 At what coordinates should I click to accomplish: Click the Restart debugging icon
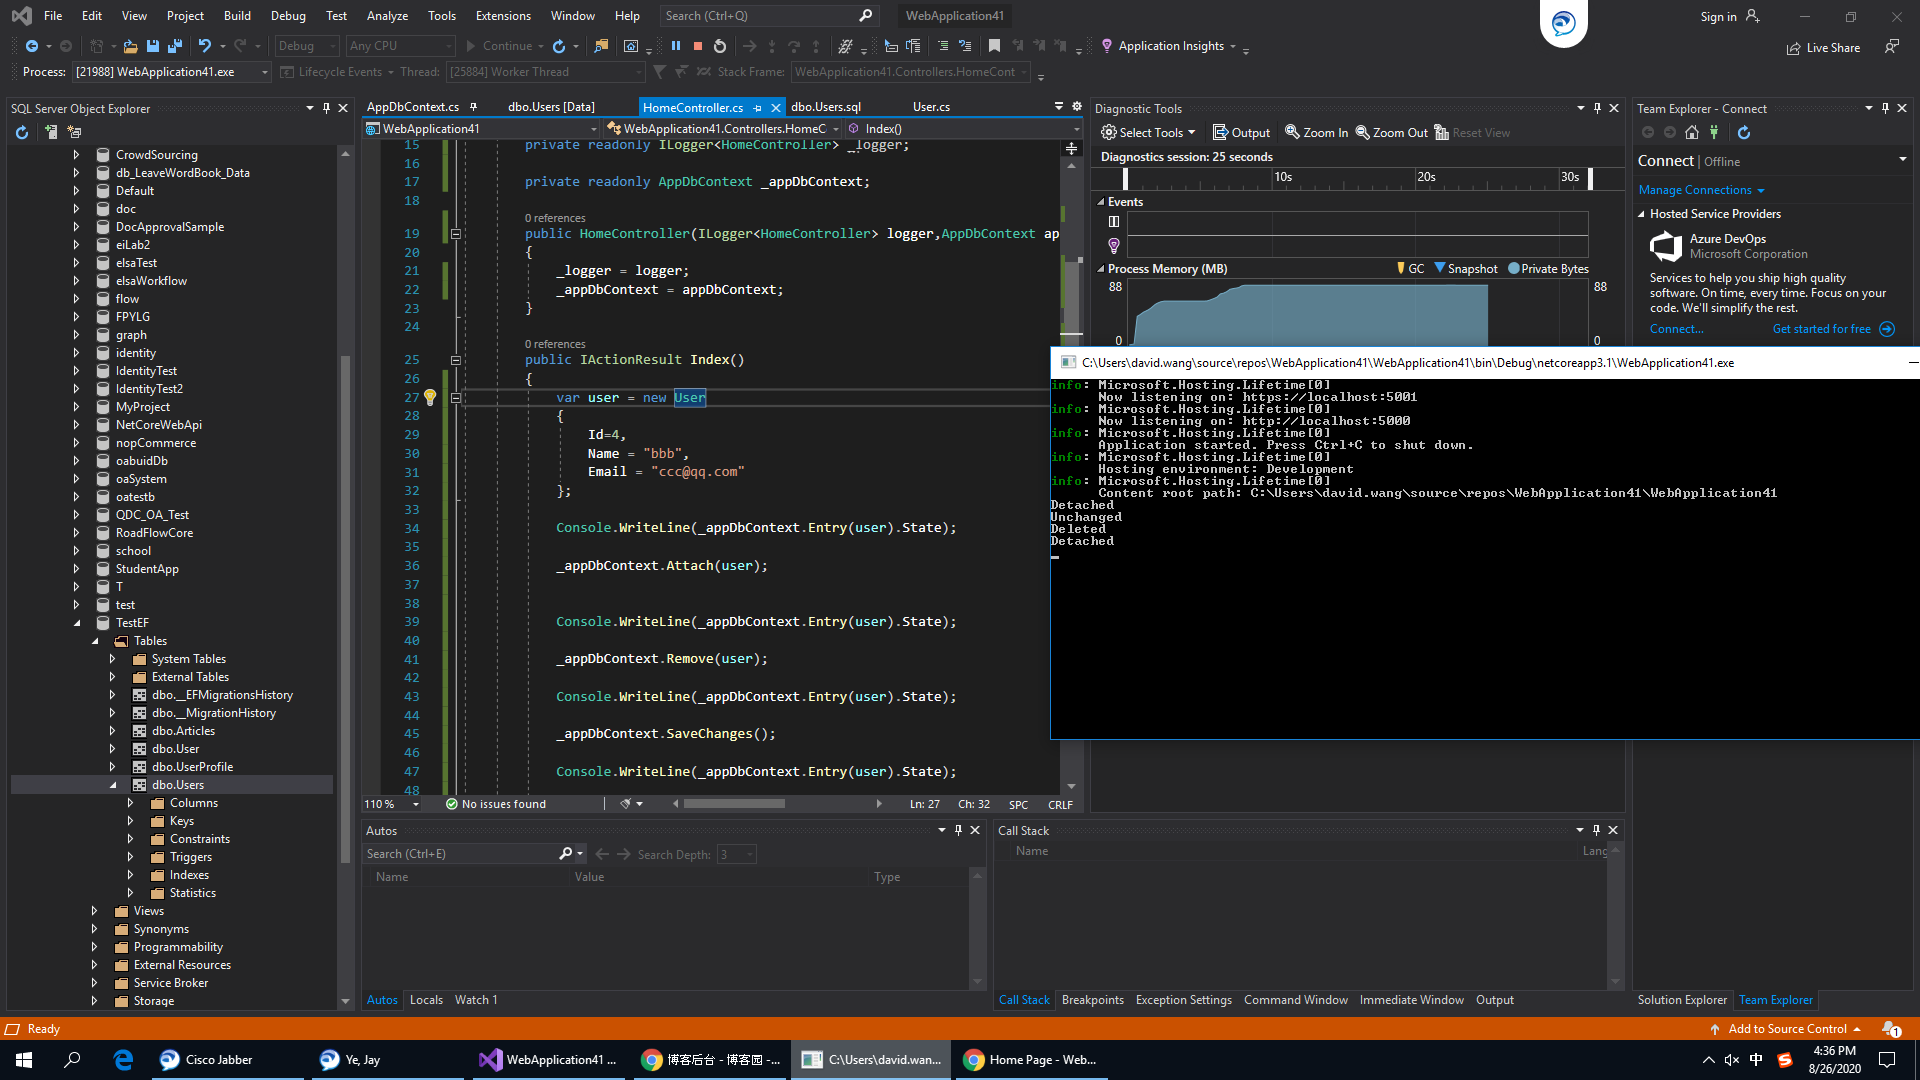point(720,46)
